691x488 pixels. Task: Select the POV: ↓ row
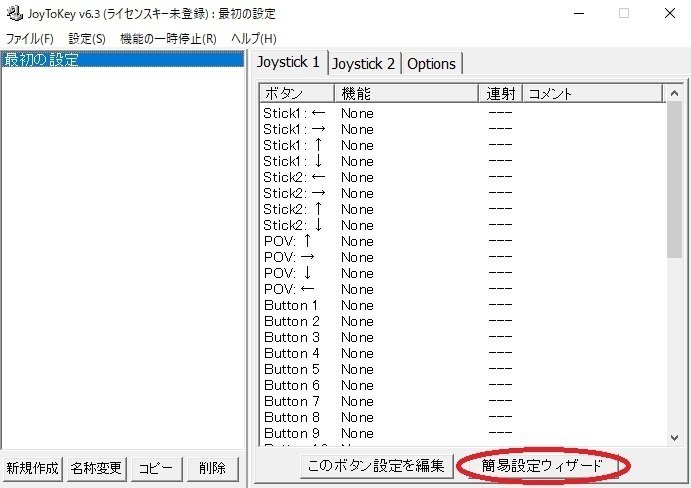[462, 273]
